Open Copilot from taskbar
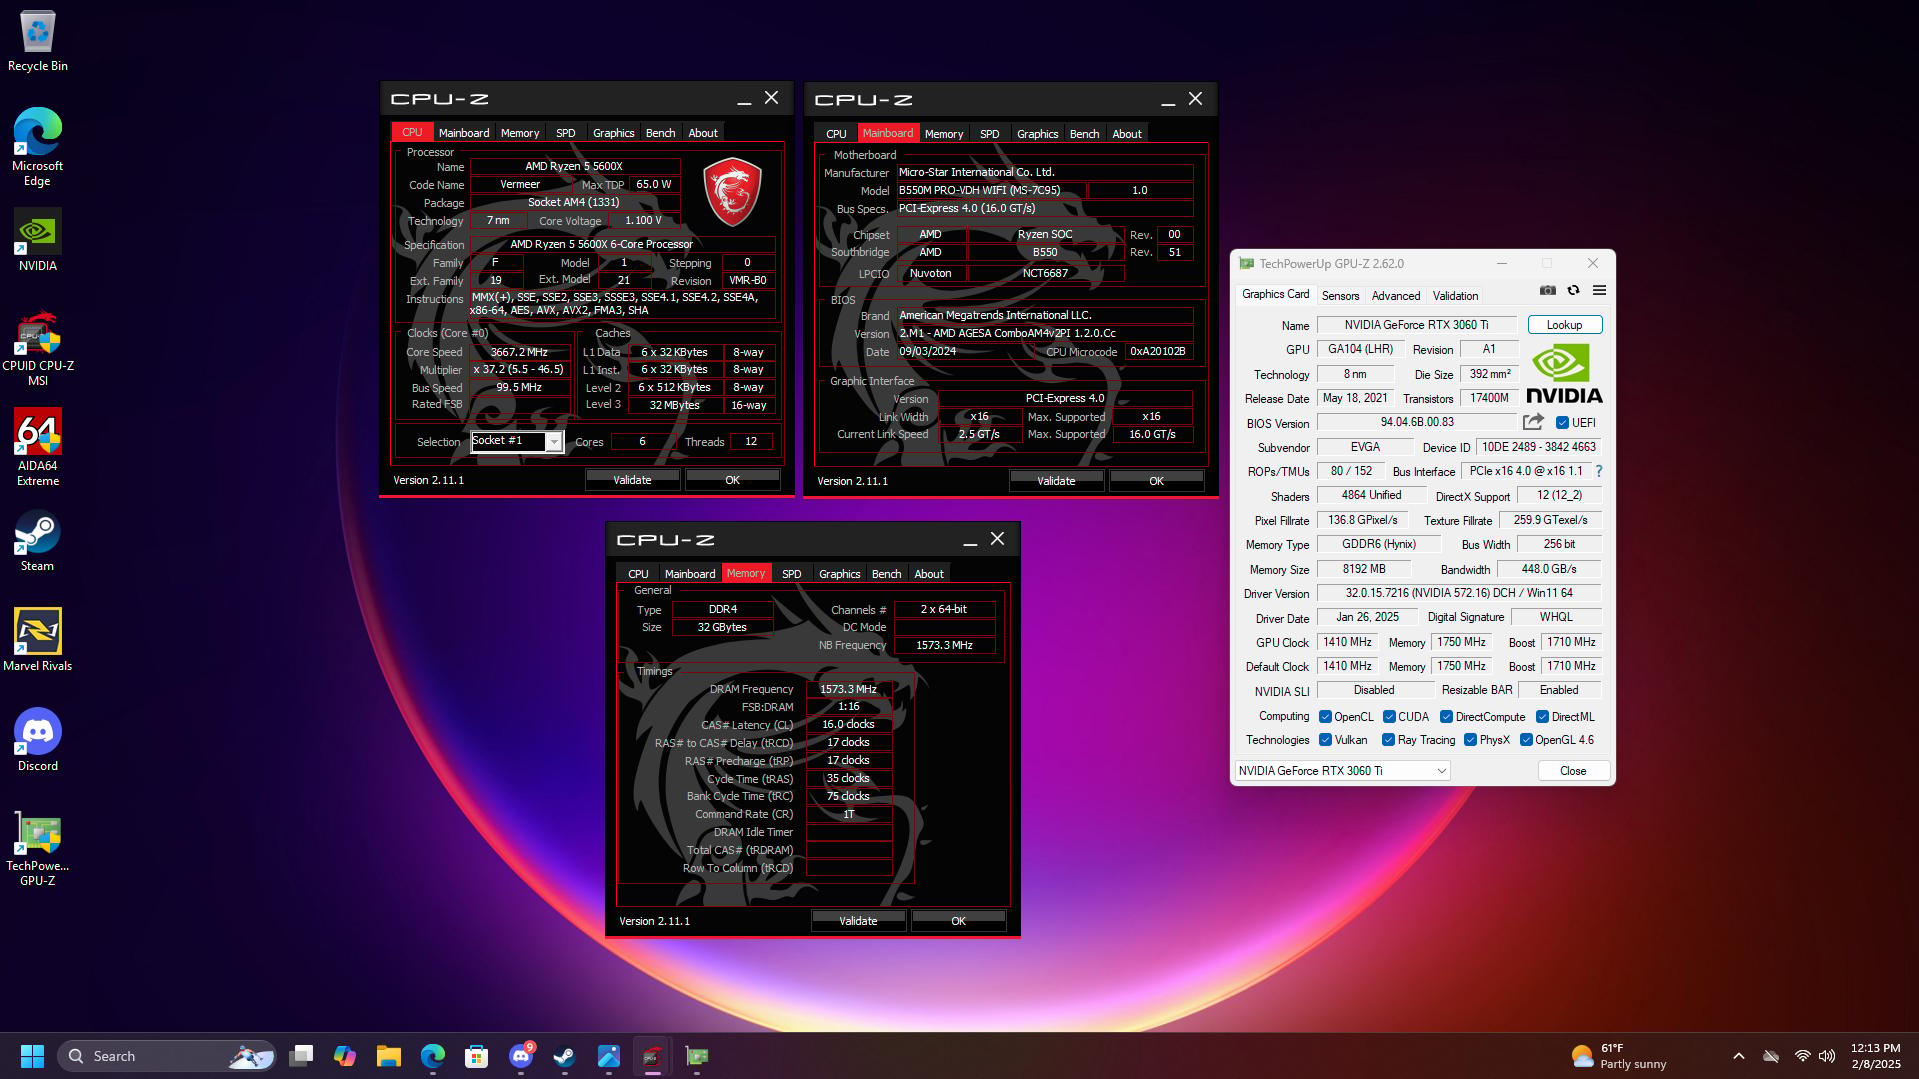The height and width of the screenshot is (1079, 1919). coord(345,1056)
